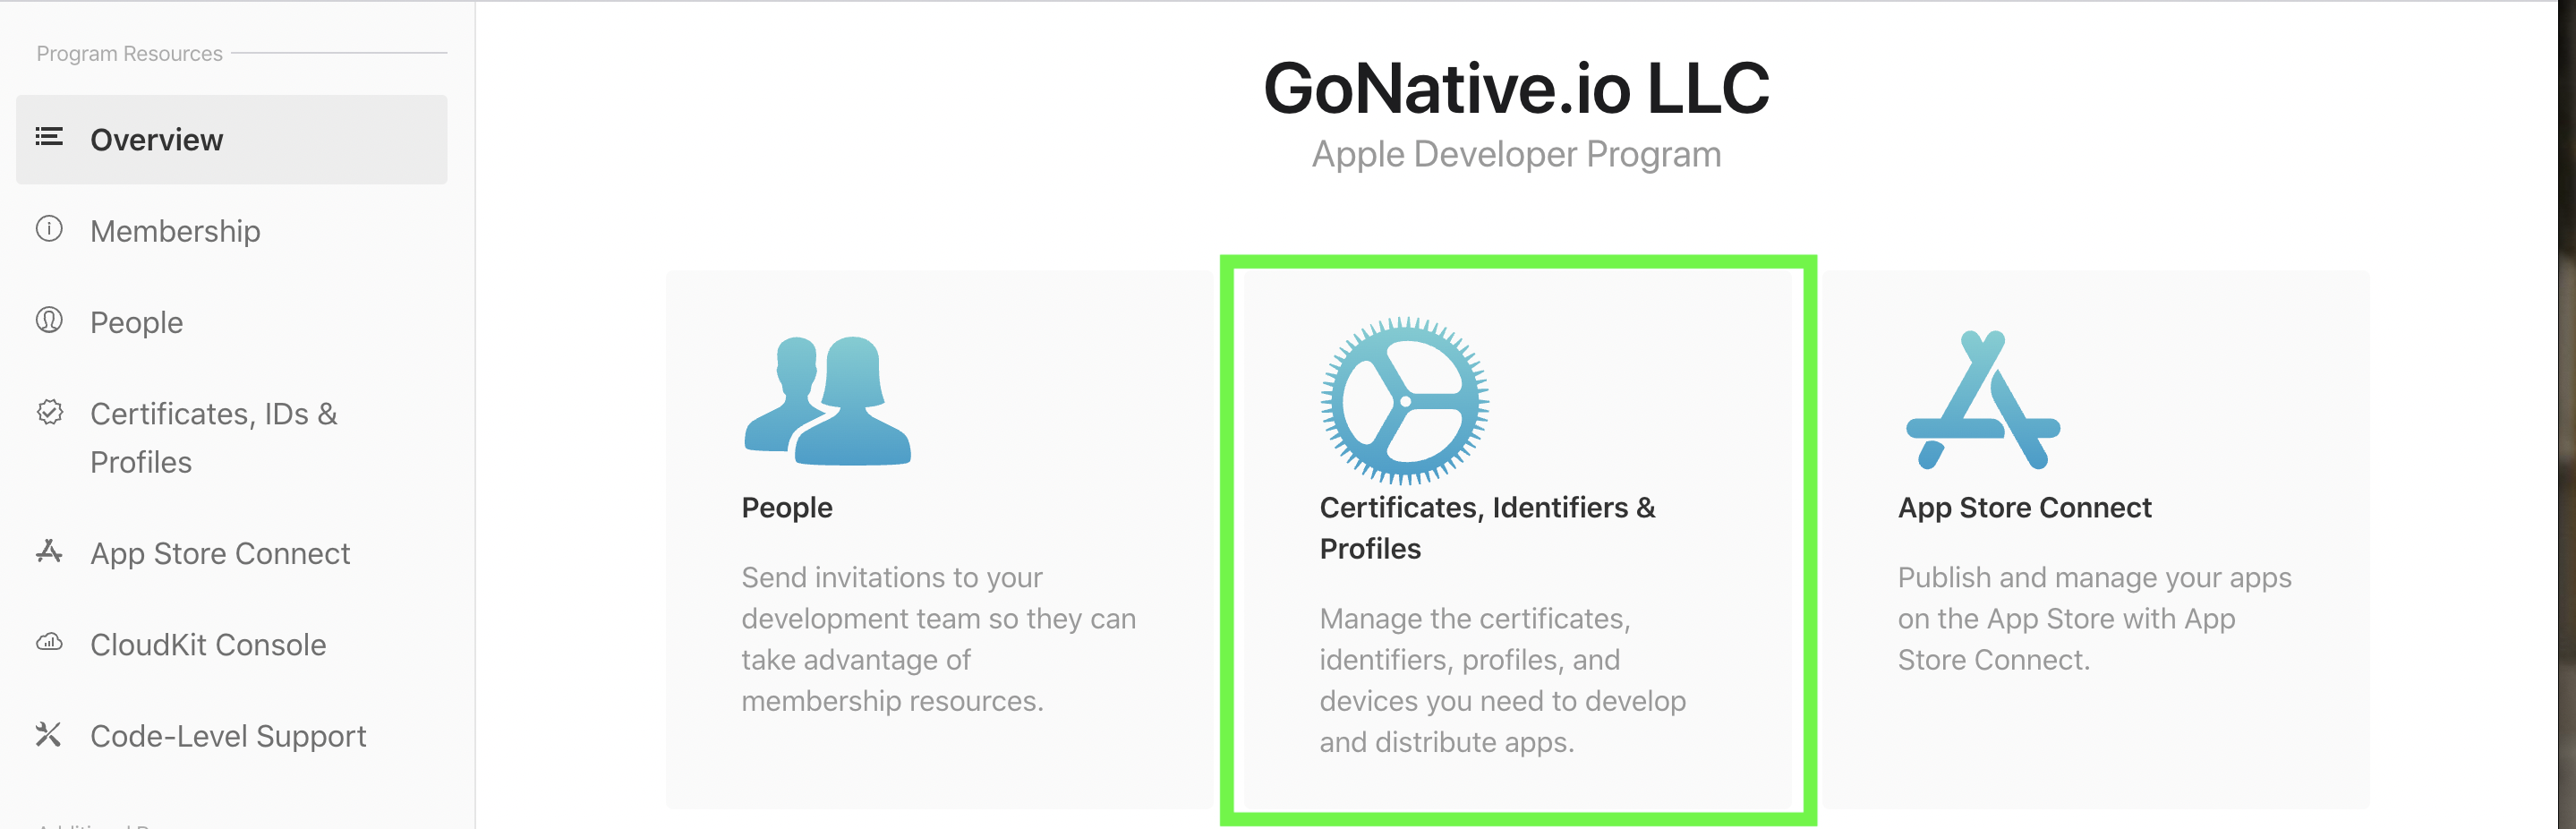The image size is (2576, 829).
Task: Click the CloudKit Console cloud icon
Action: click(49, 642)
